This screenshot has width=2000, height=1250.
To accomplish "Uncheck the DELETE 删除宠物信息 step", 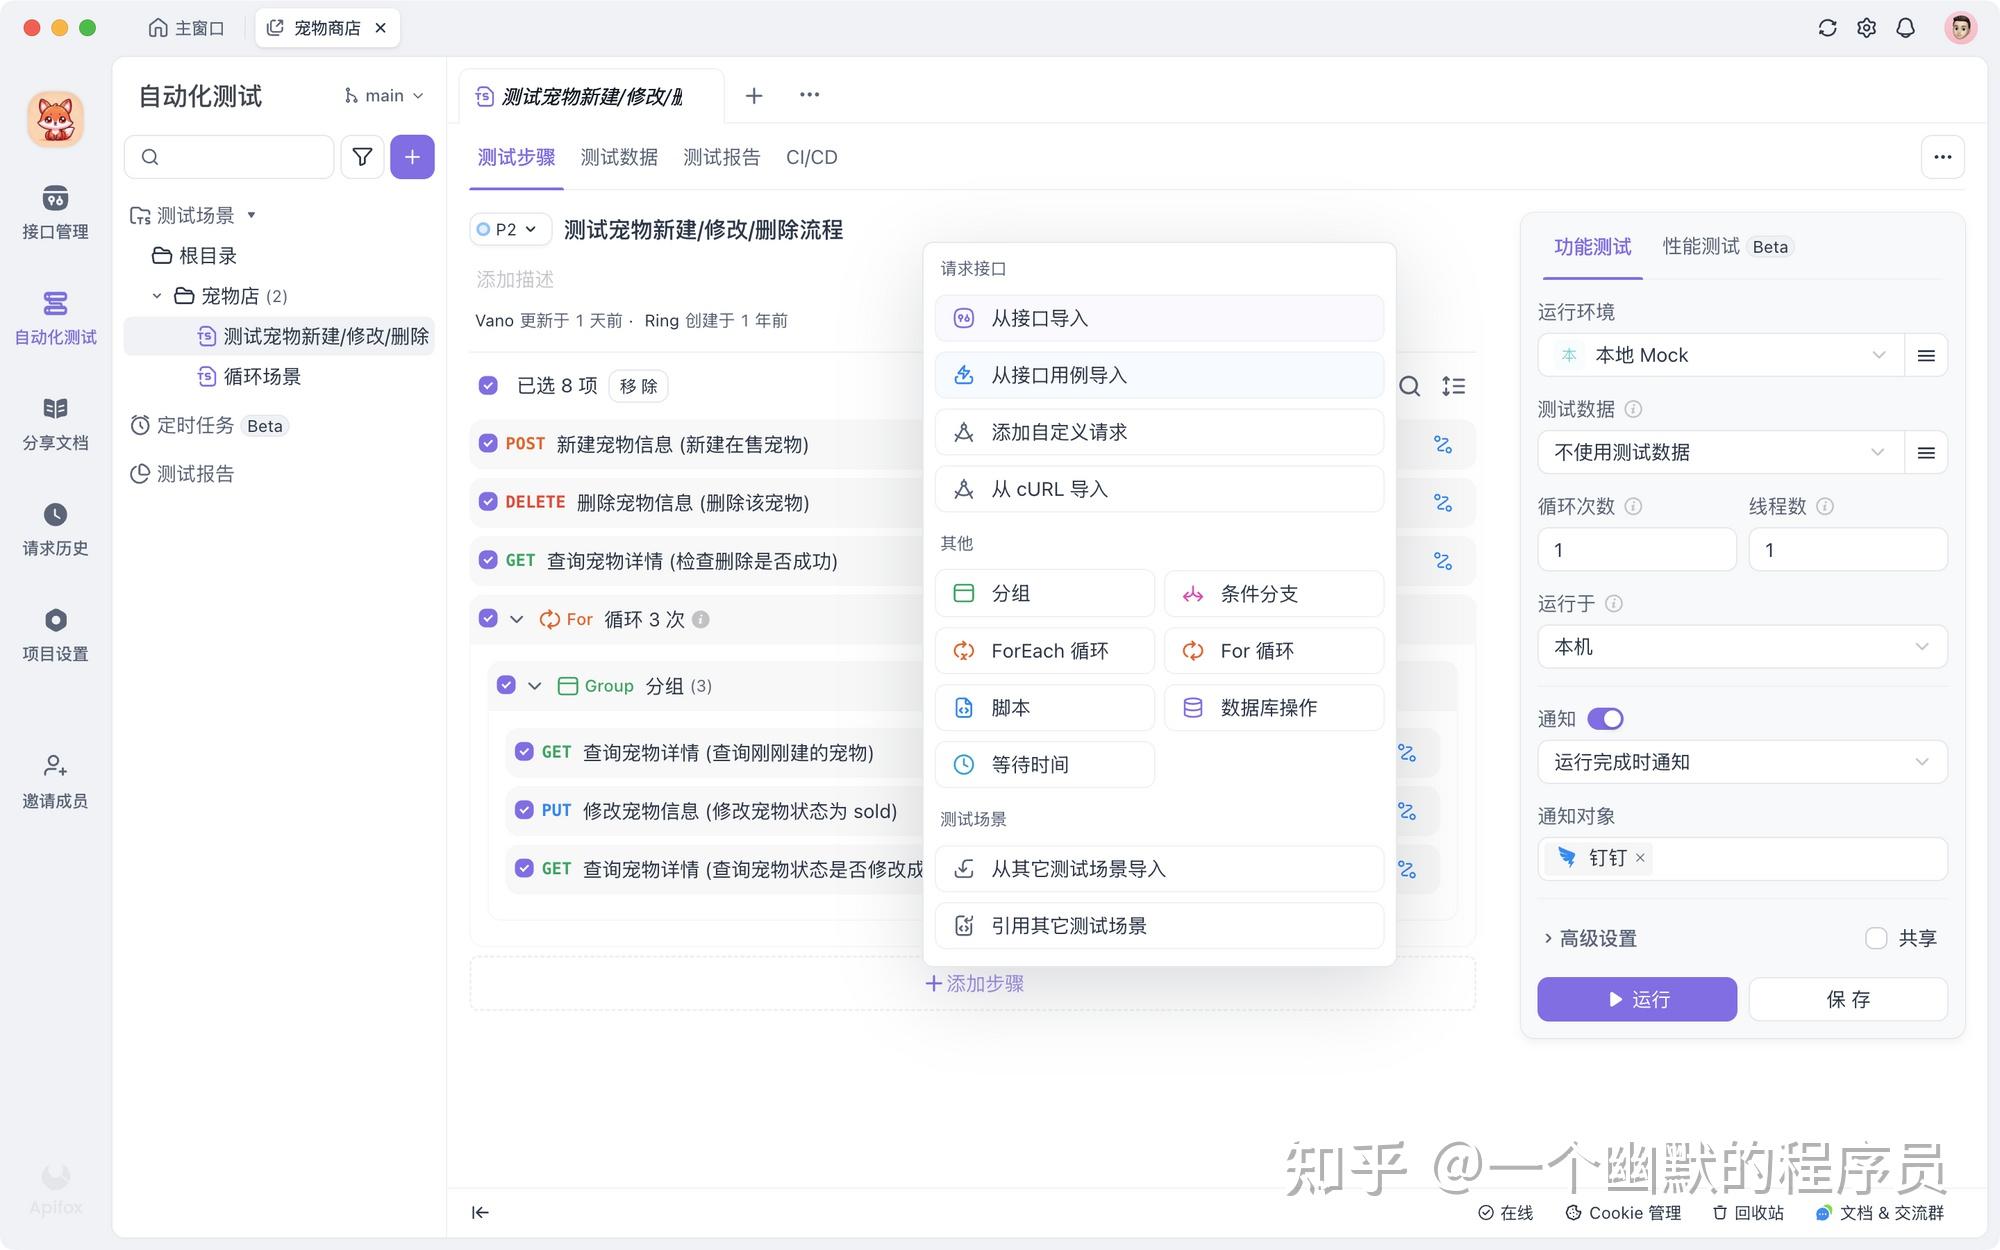I will 488,501.
